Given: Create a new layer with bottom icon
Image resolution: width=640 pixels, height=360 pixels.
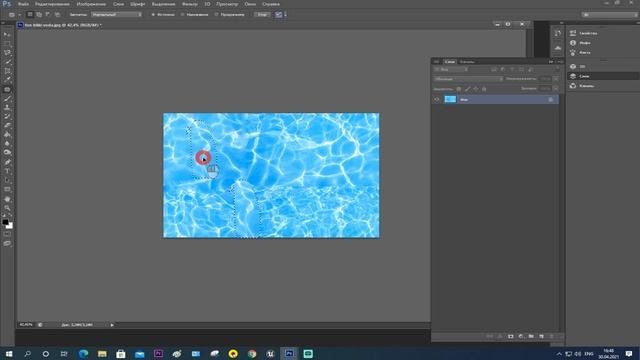Looking at the screenshot, I should tap(541, 336).
